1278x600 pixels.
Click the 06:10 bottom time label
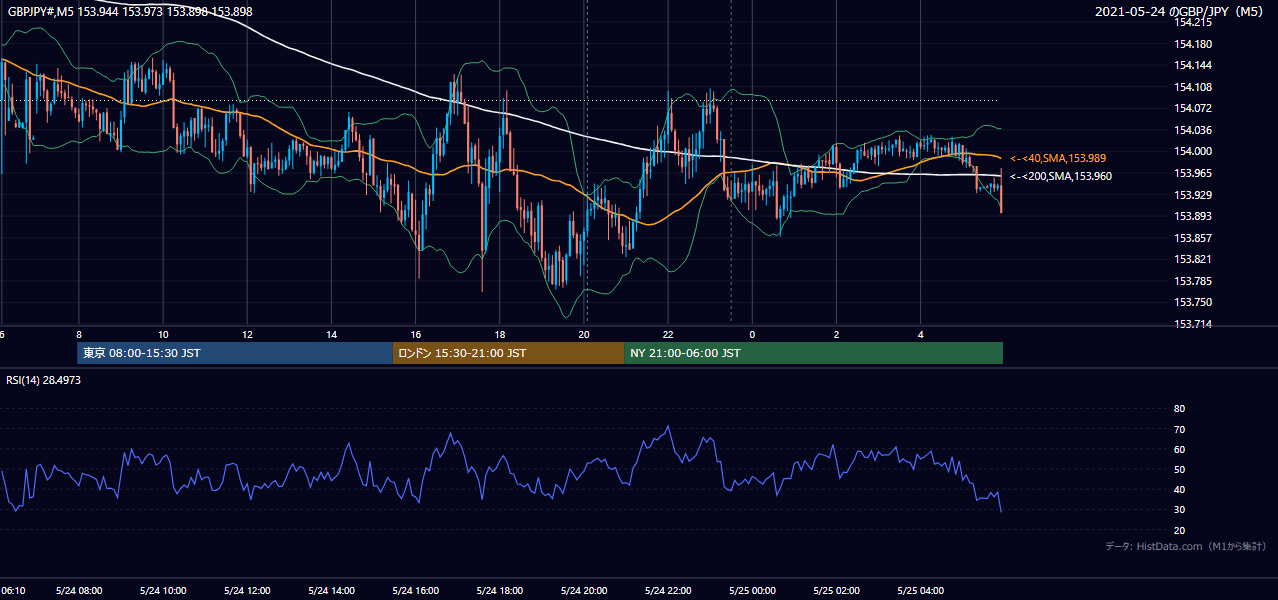coord(13,591)
